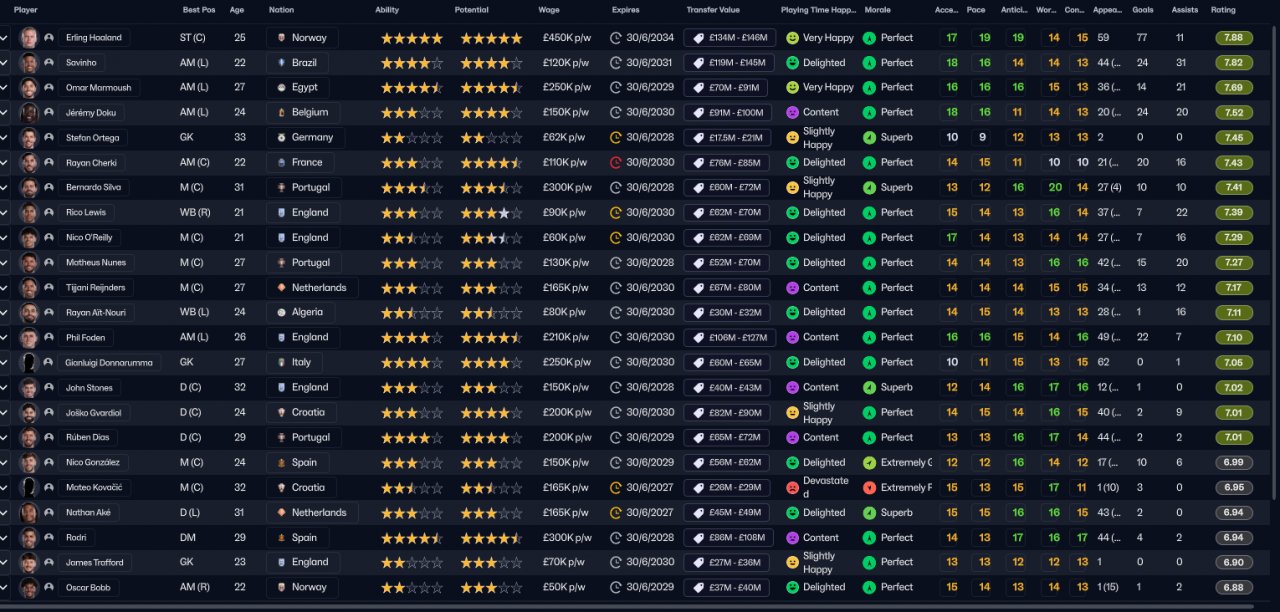Click Savinho's 7.82 rating pill
The height and width of the screenshot is (612, 1280).
point(1233,63)
